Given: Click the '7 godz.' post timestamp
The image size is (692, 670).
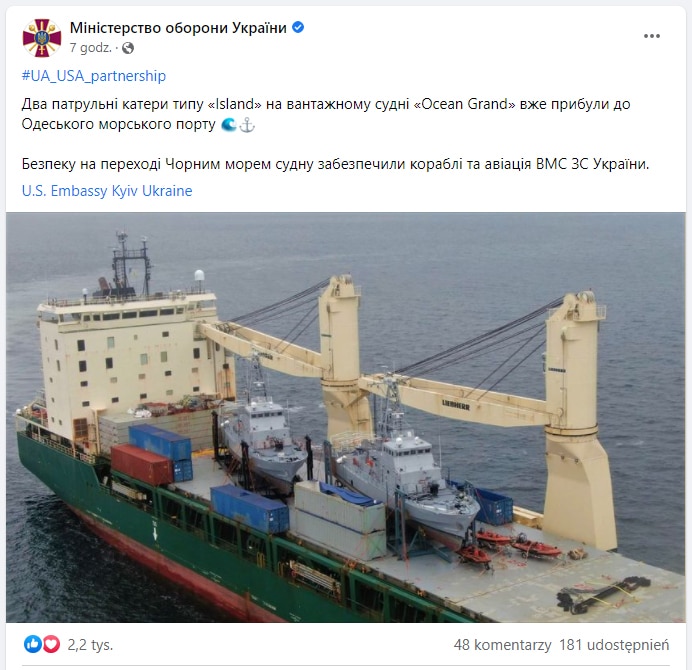Looking at the screenshot, I should (91, 48).
